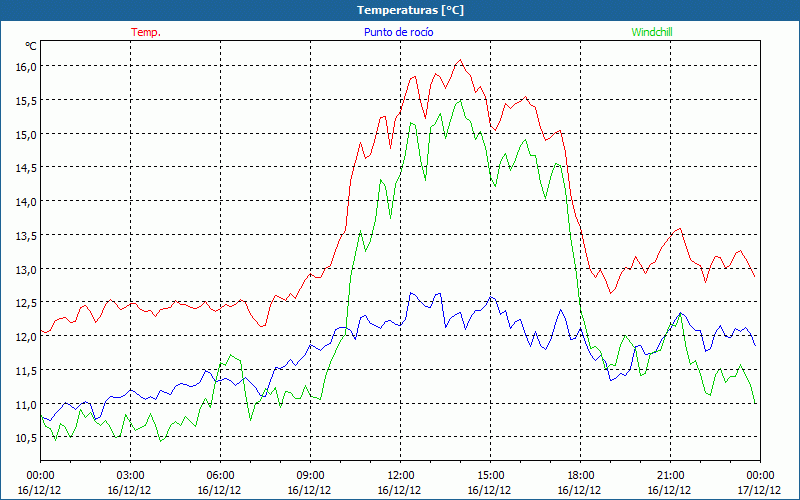Click the 17/12/12 date label
This screenshot has width=800, height=500.
point(759,490)
